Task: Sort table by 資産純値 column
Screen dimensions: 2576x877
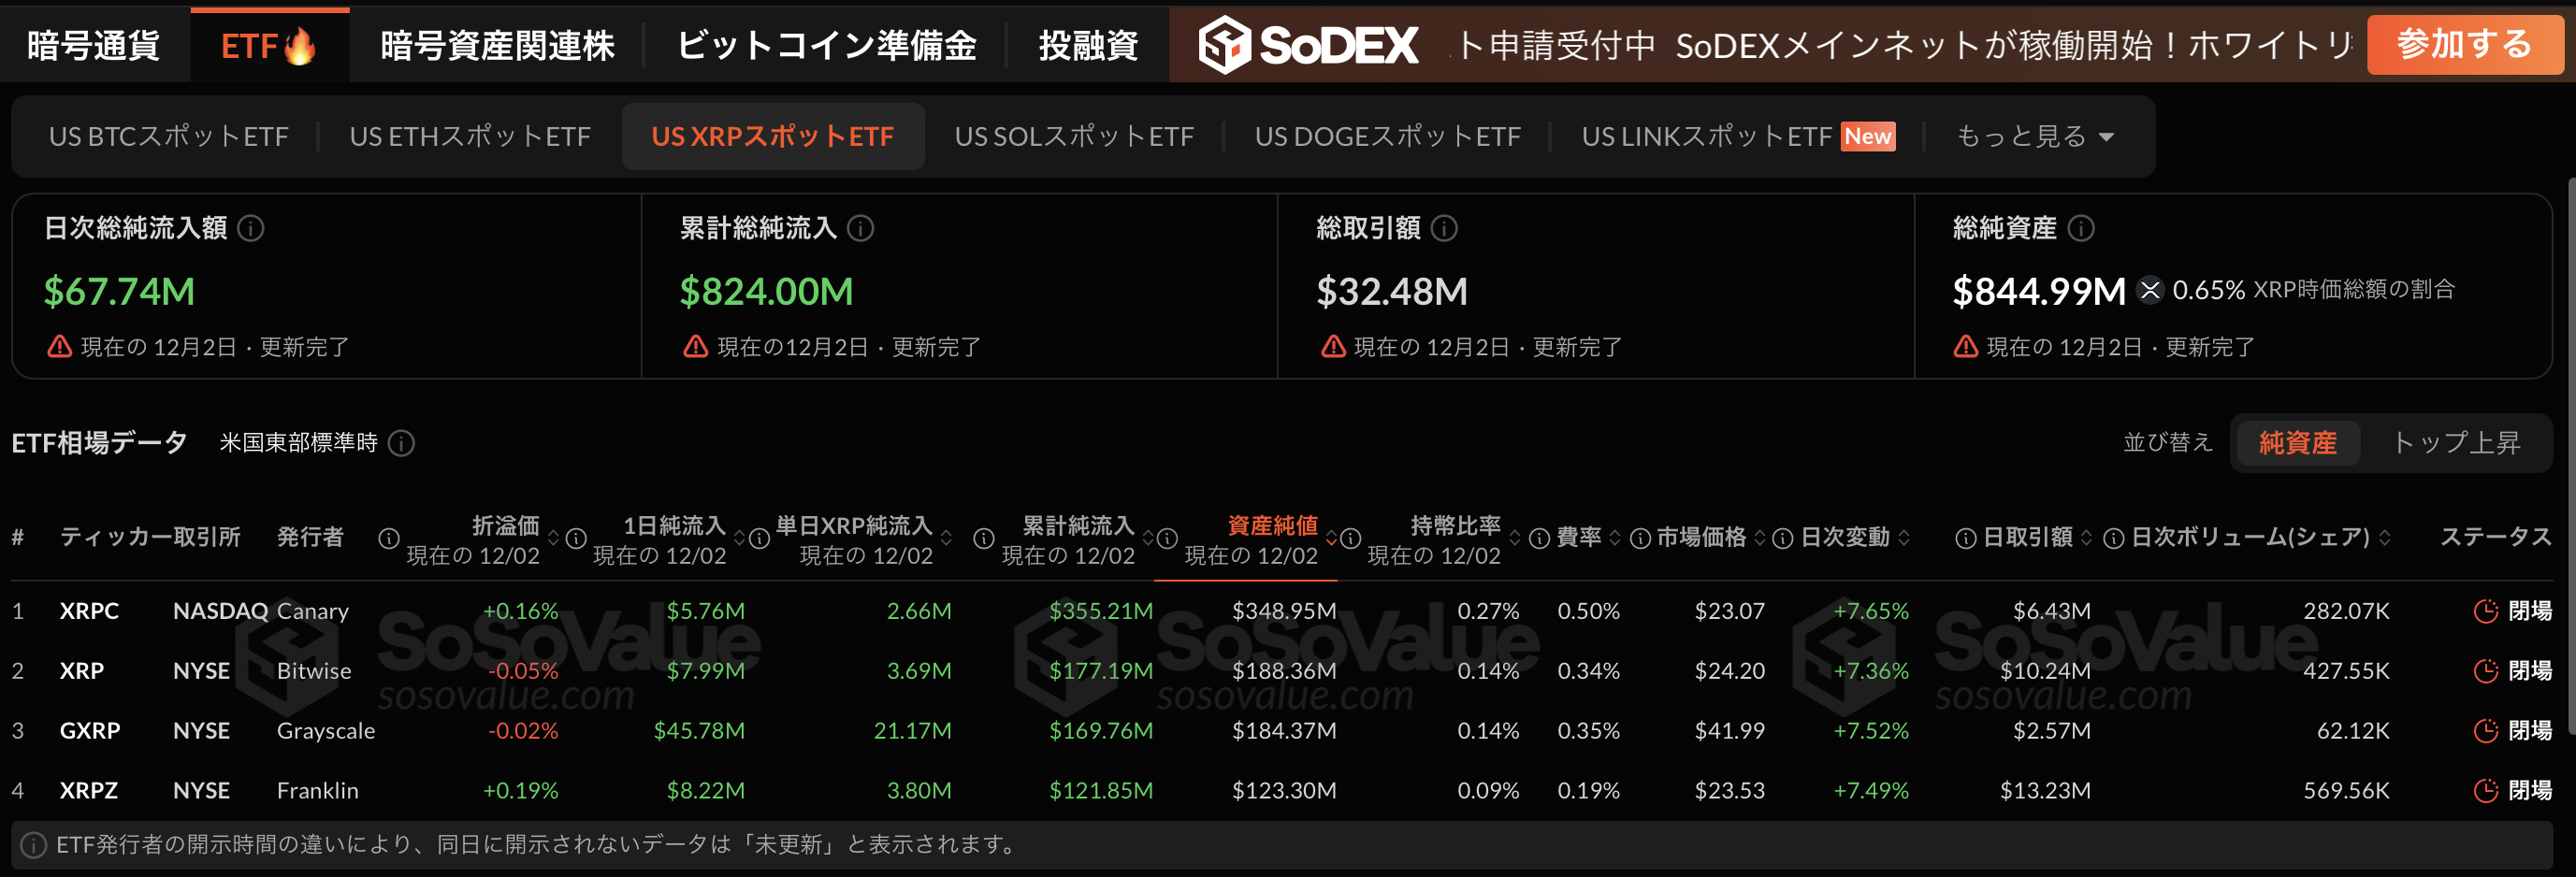Action: 1272,525
